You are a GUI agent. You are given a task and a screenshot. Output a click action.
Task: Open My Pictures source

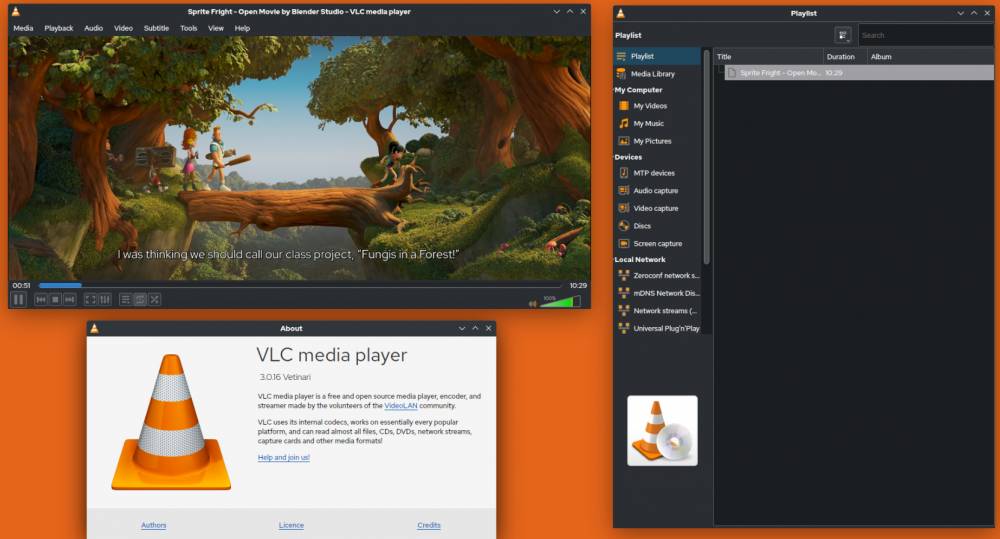pyautogui.click(x=657, y=141)
